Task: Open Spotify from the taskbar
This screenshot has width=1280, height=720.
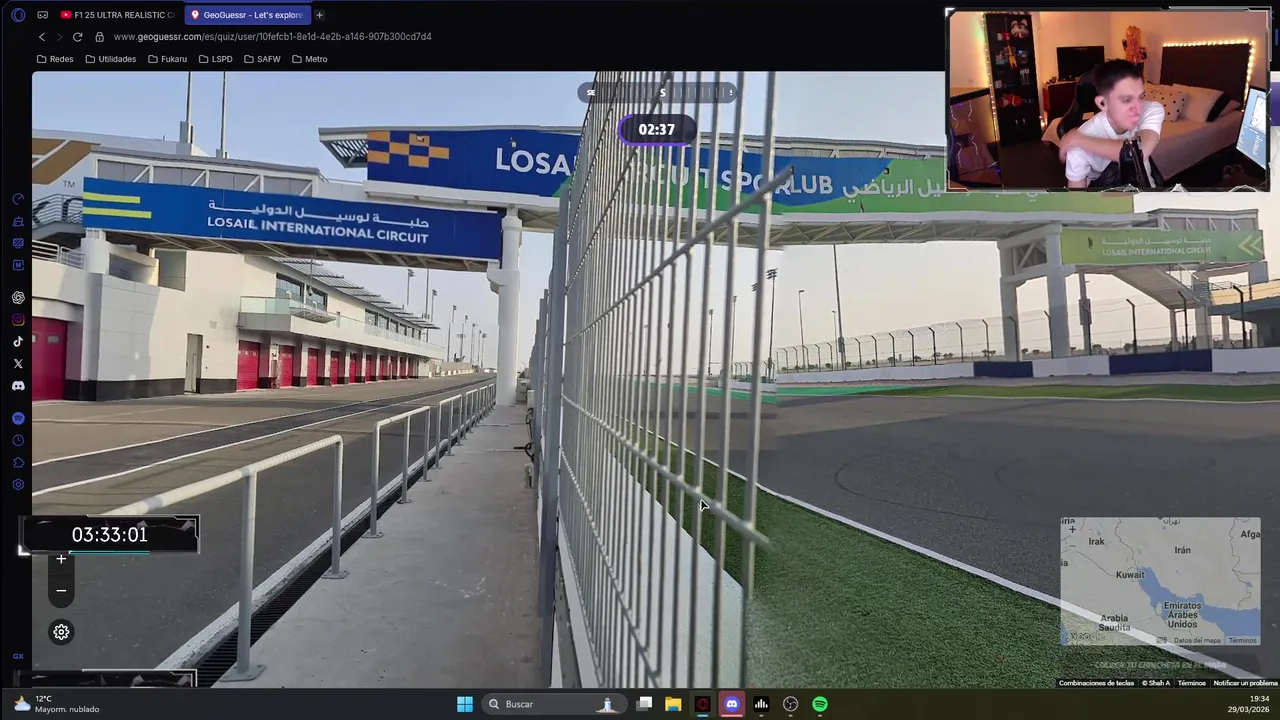Action: (820, 704)
